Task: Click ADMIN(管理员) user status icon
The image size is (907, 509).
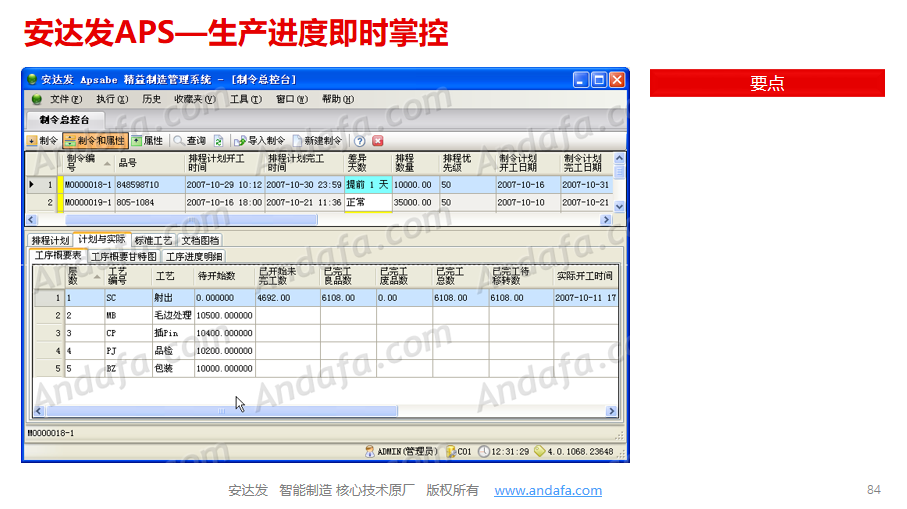Action: (370, 451)
